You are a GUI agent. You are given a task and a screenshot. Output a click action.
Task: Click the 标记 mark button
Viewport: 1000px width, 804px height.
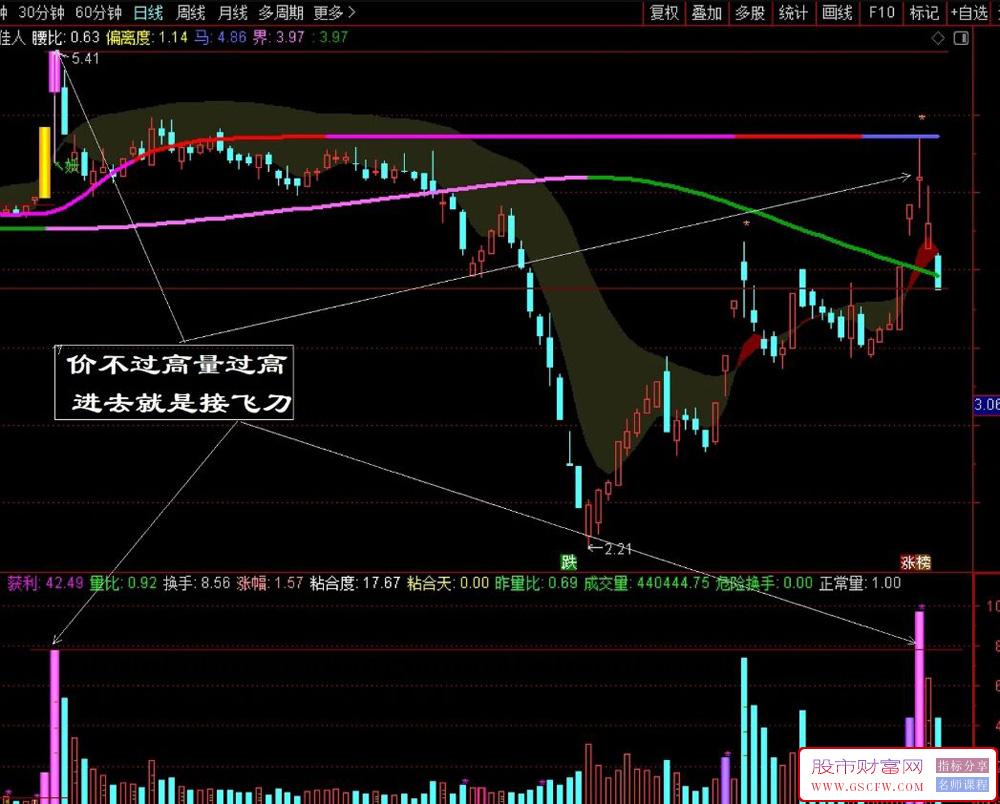click(924, 13)
